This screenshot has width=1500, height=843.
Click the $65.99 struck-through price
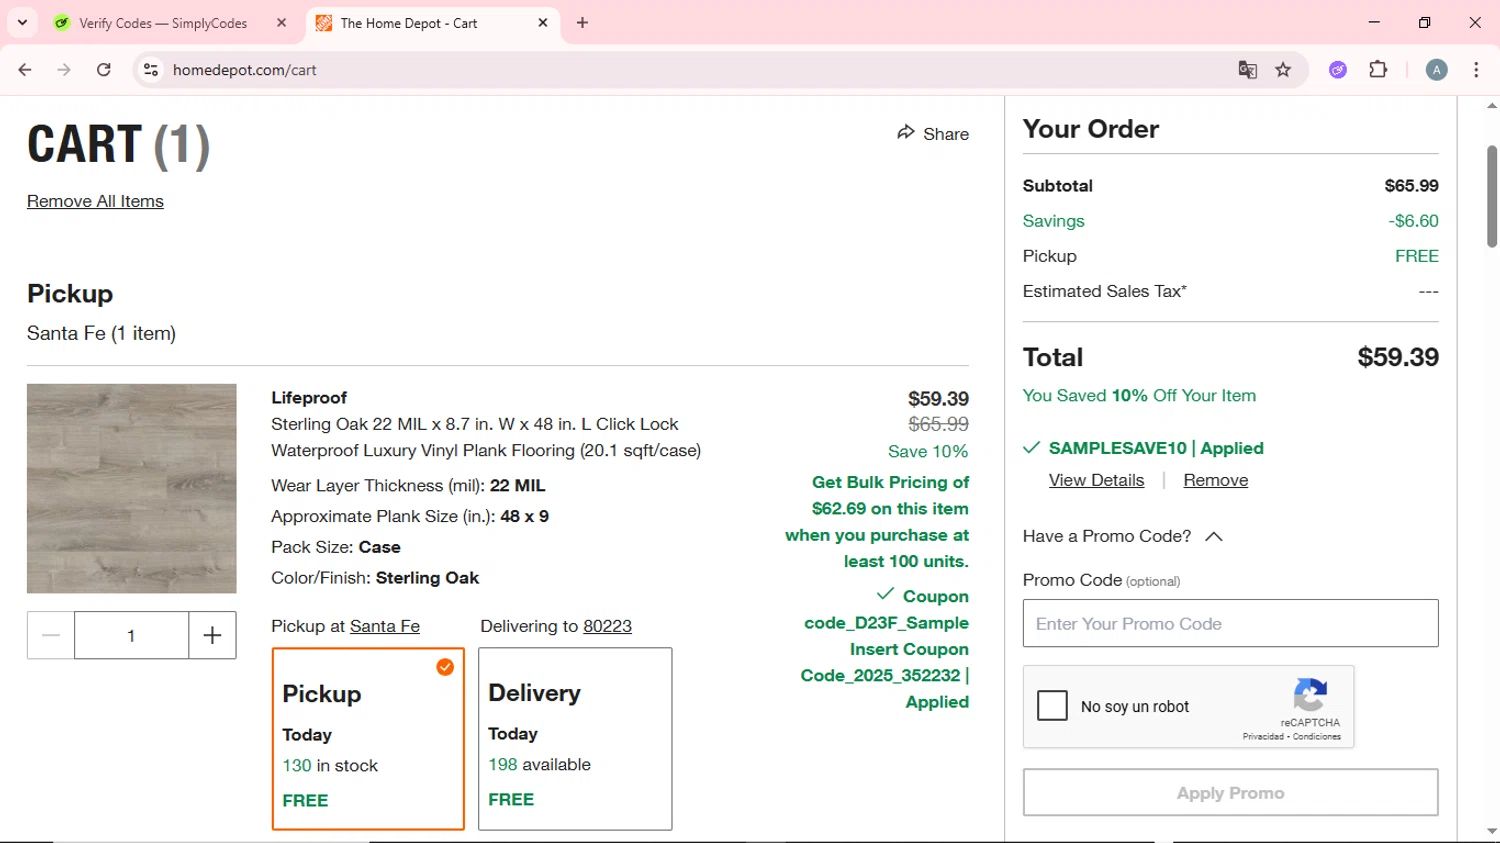938,424
